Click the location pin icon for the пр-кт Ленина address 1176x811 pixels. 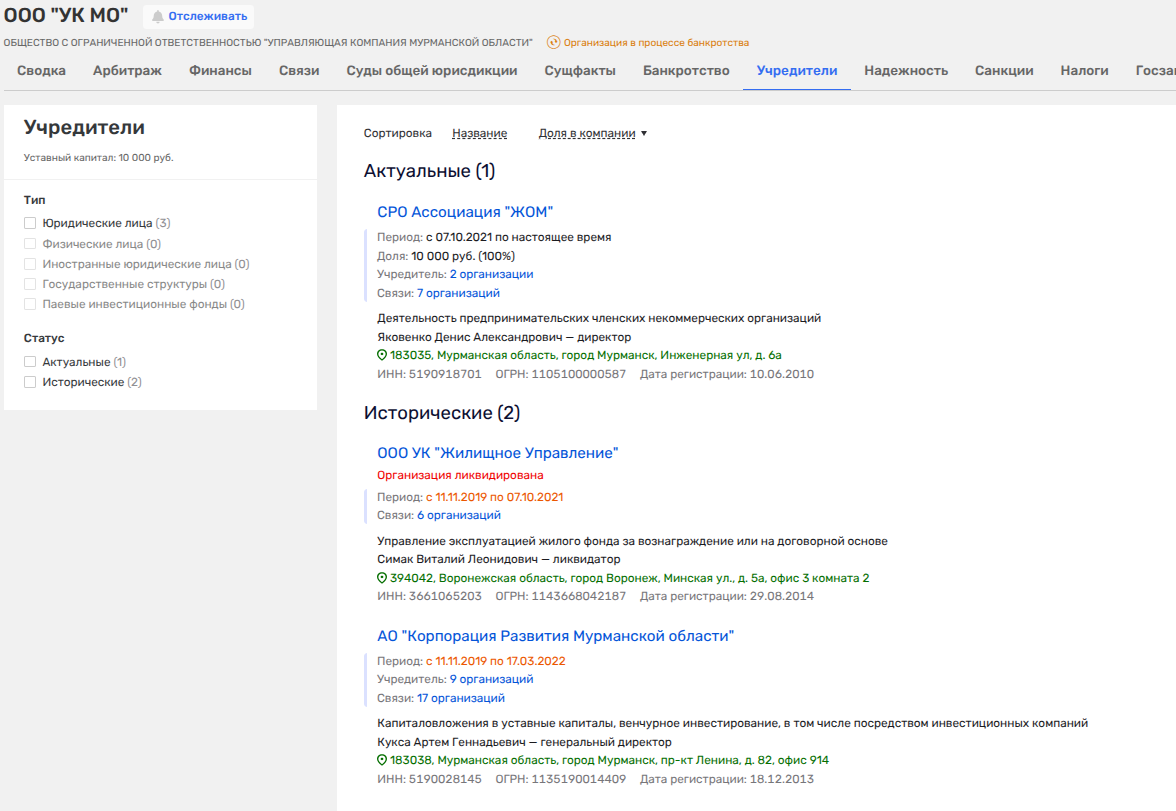point(382,760)
